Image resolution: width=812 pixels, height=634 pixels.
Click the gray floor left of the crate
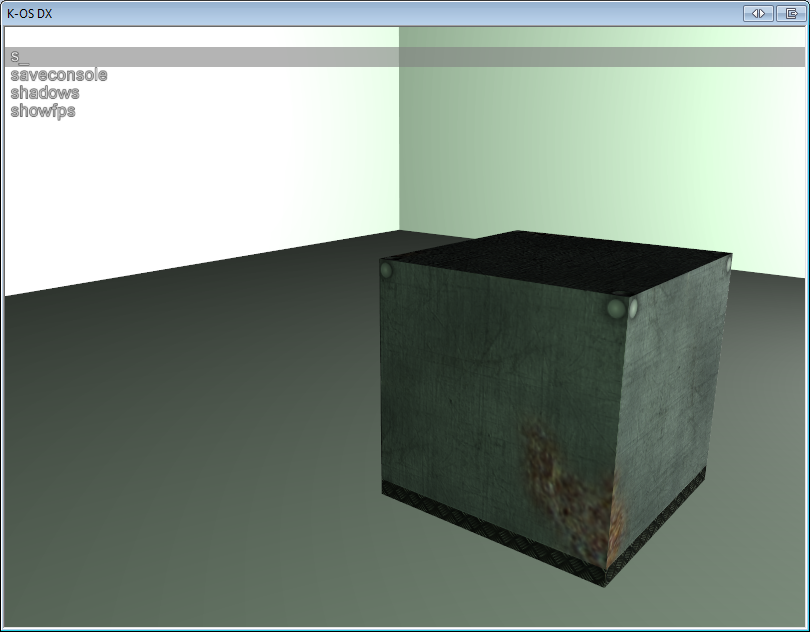click(180, 450)
